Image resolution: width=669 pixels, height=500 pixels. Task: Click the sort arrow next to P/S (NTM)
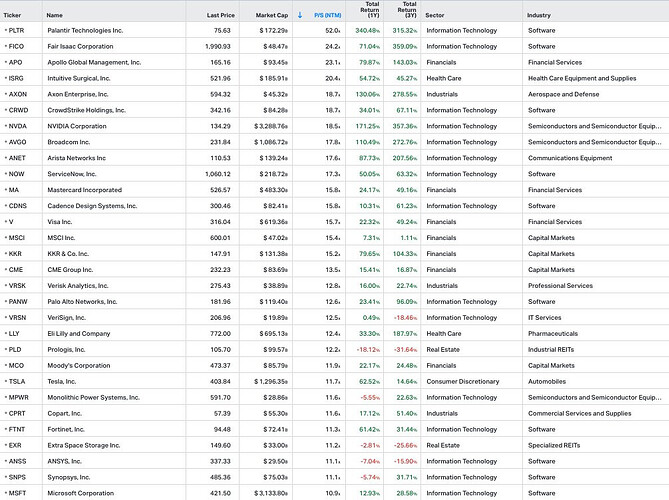point(300,15)
